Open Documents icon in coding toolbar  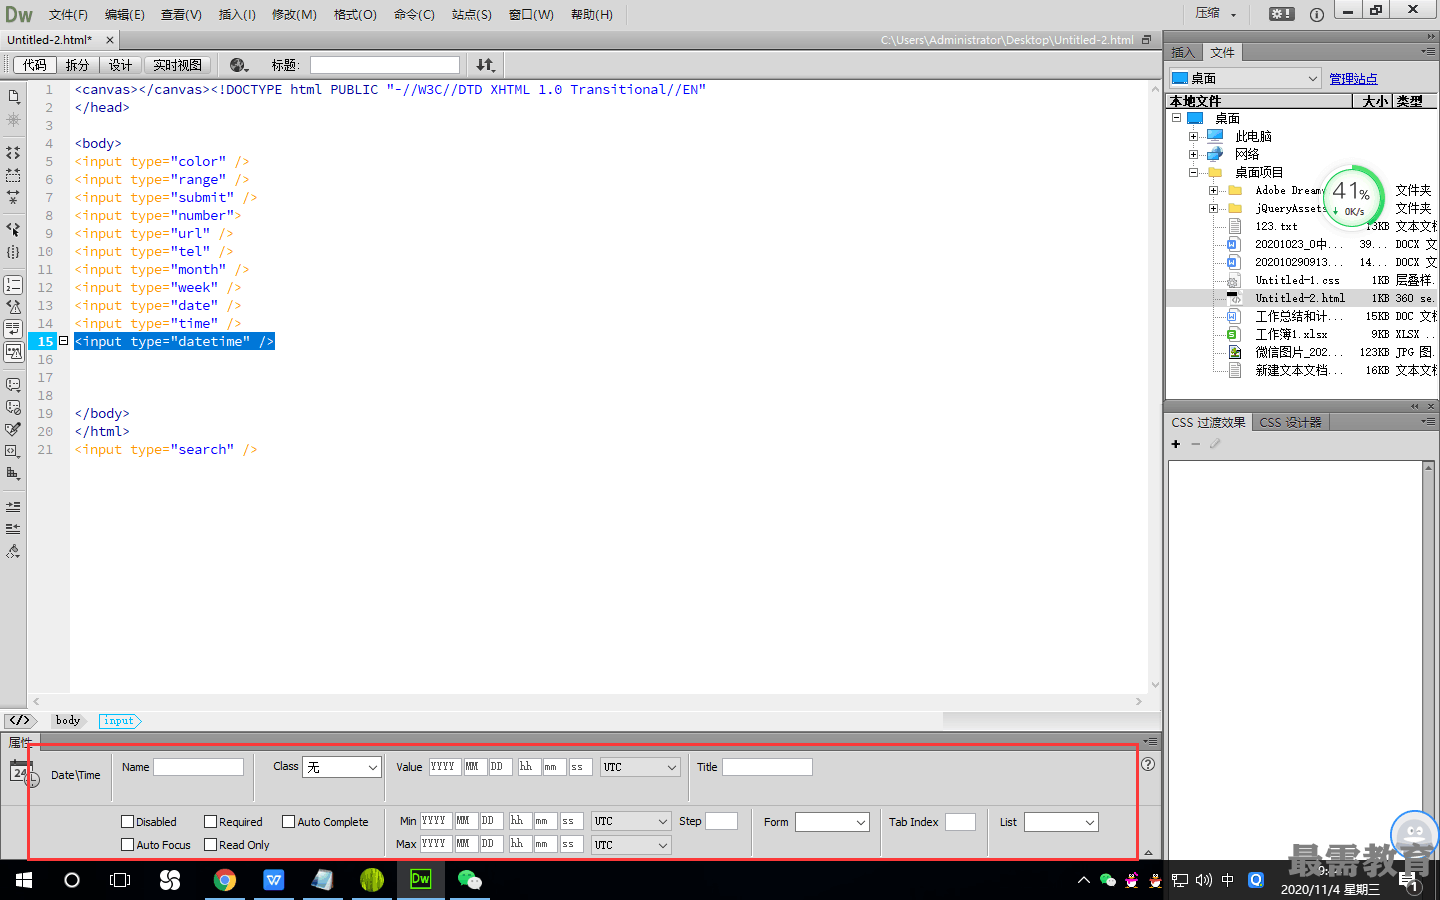click(13, 97)
